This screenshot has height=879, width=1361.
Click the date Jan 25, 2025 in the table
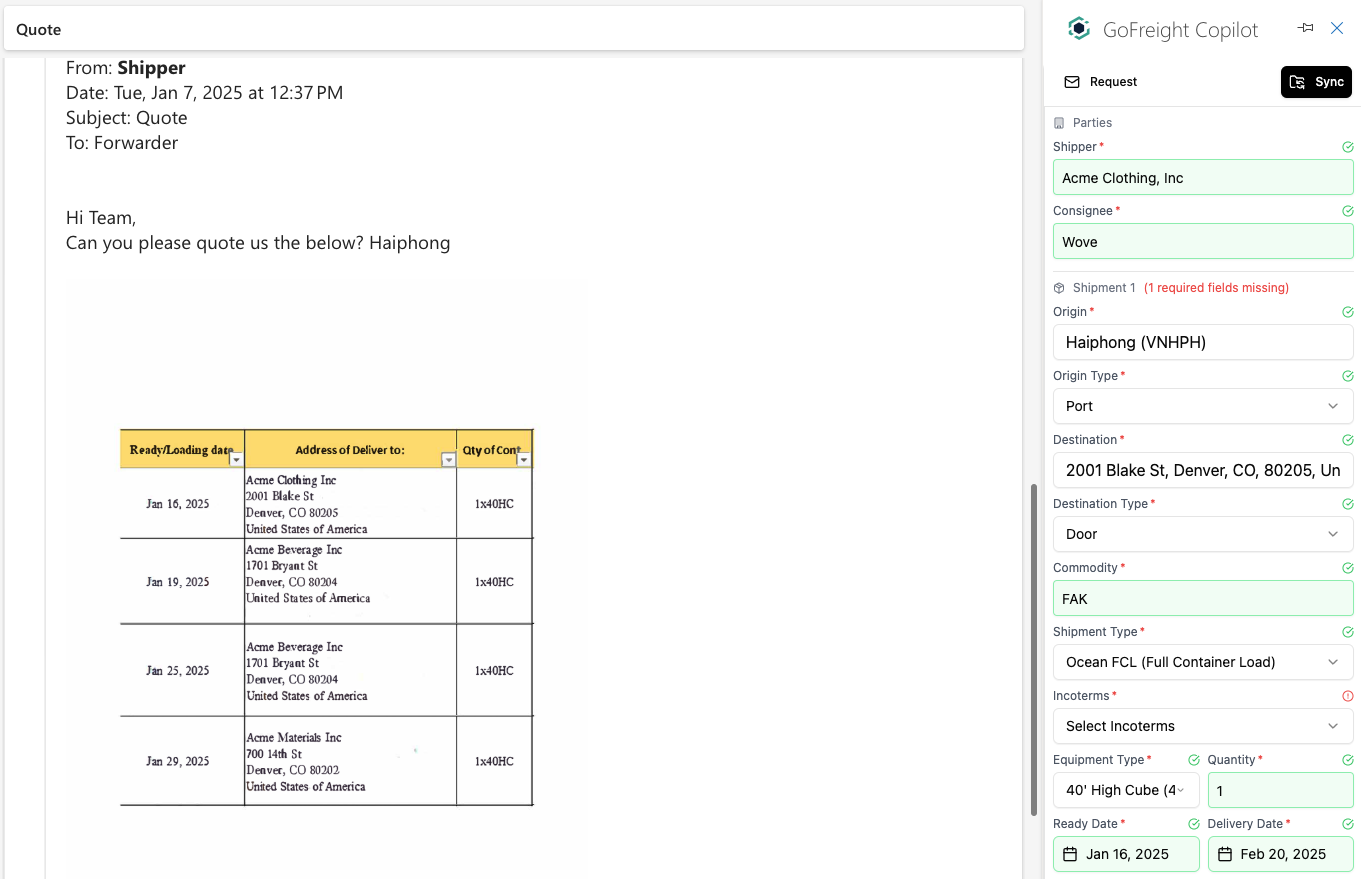[x=178, y=671]
